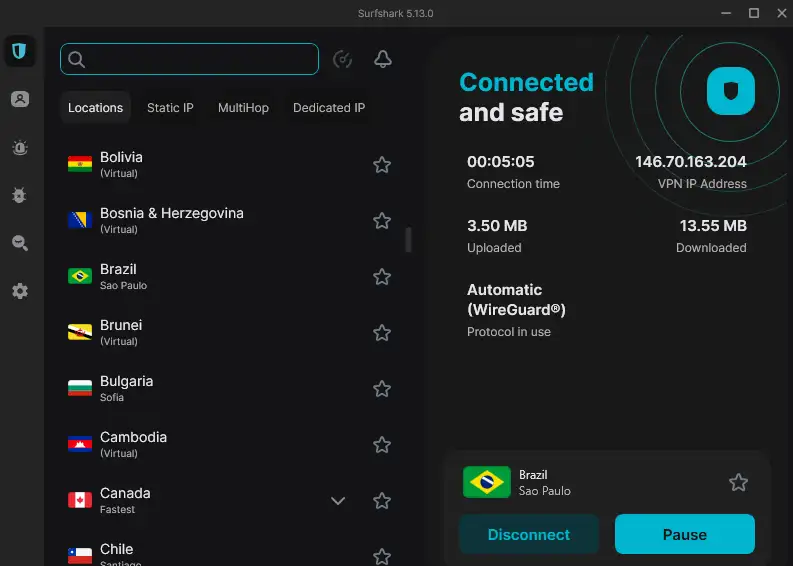Connect to Brunei (Virtual)

pyautogui.click(x=230, y=333)
